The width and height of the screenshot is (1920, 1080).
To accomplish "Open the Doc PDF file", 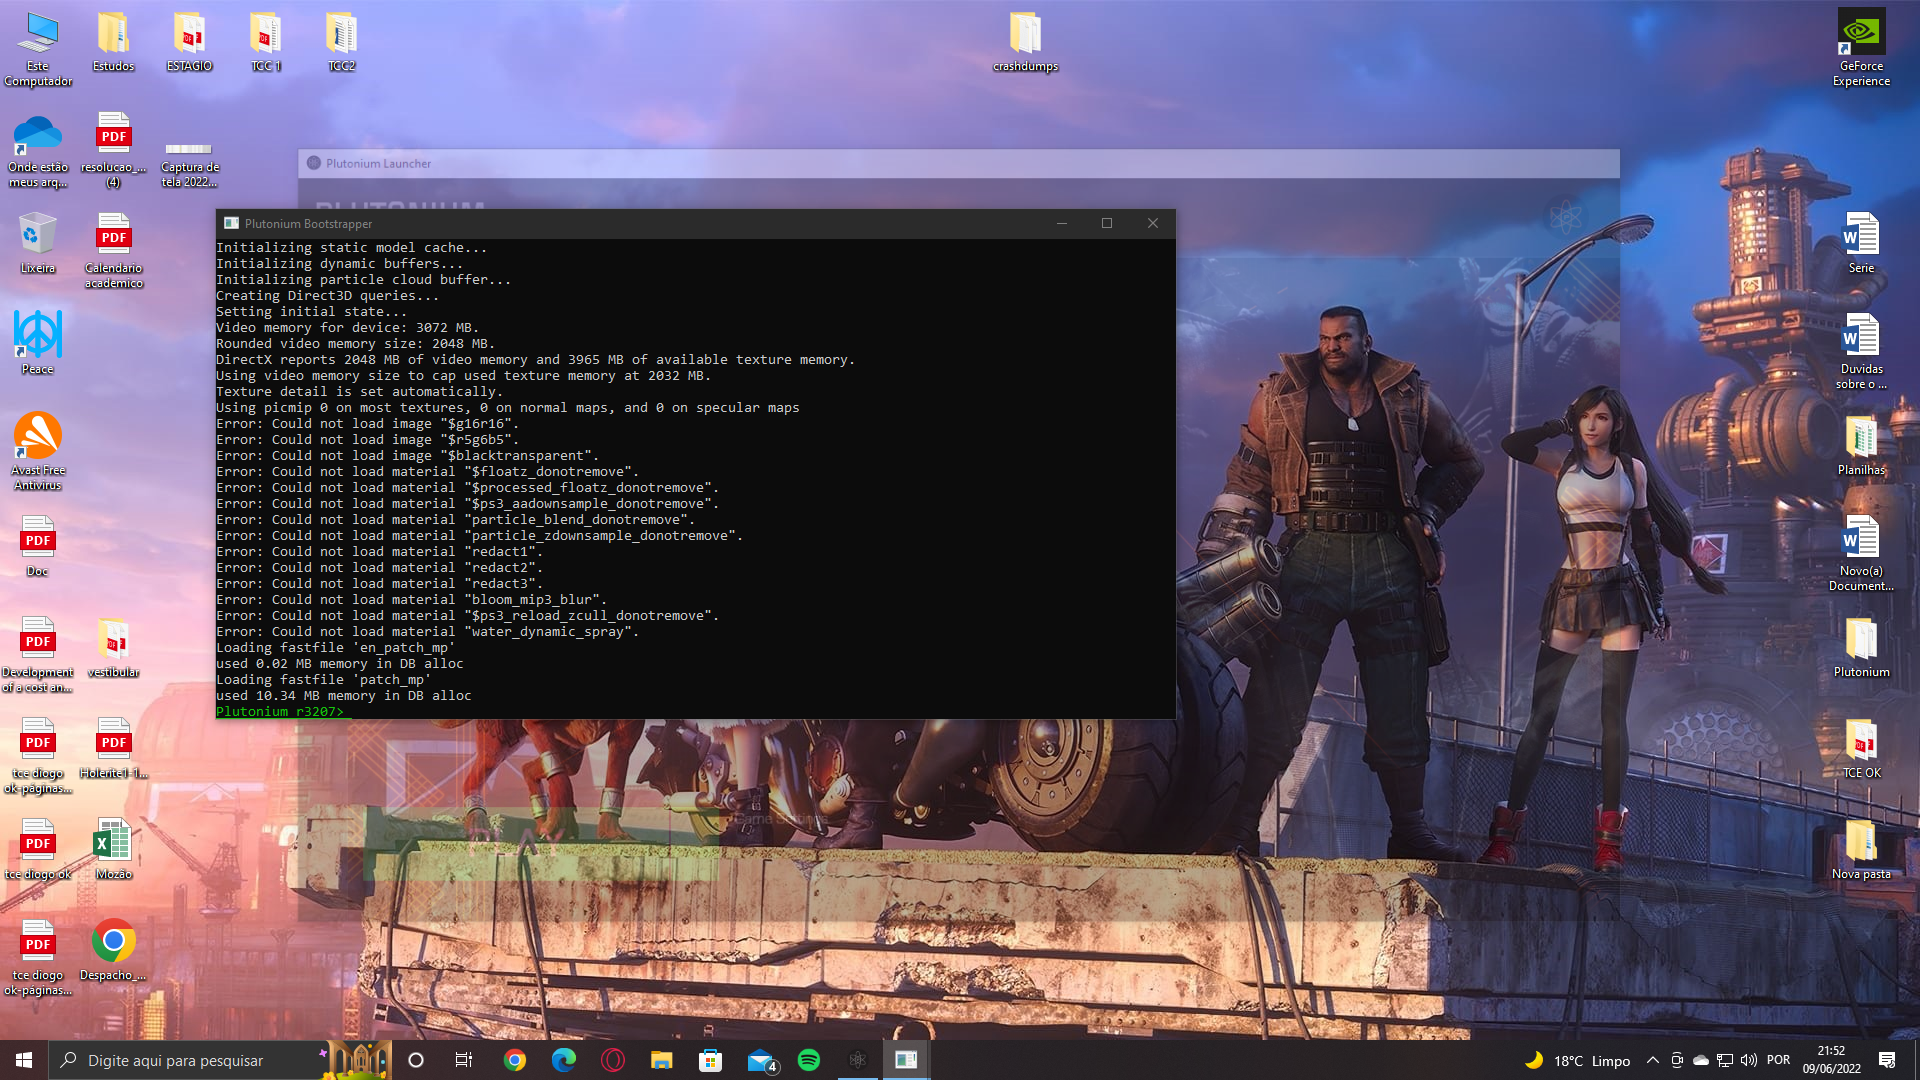I will (x=38, y=547).
